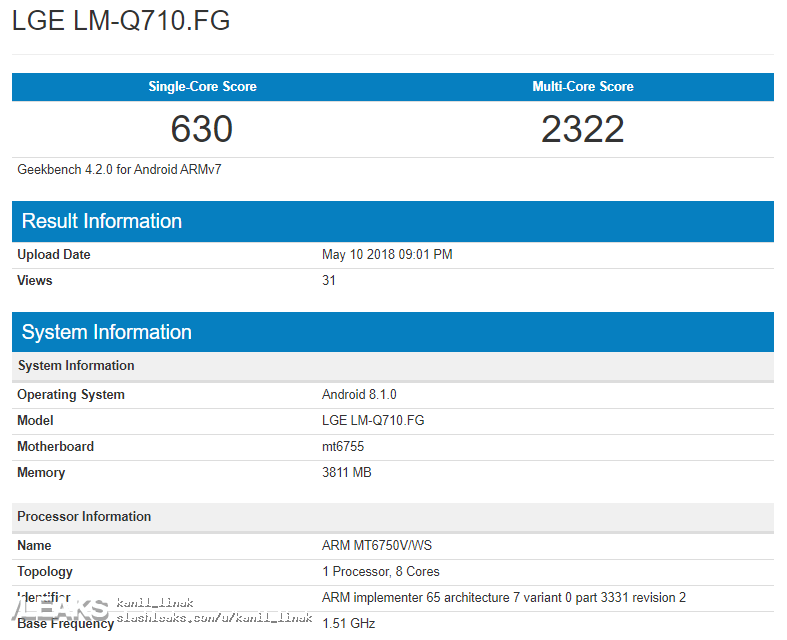Click the LGE LM-Q710.FG page title
The image size is (787, 640).
(120, 21)
